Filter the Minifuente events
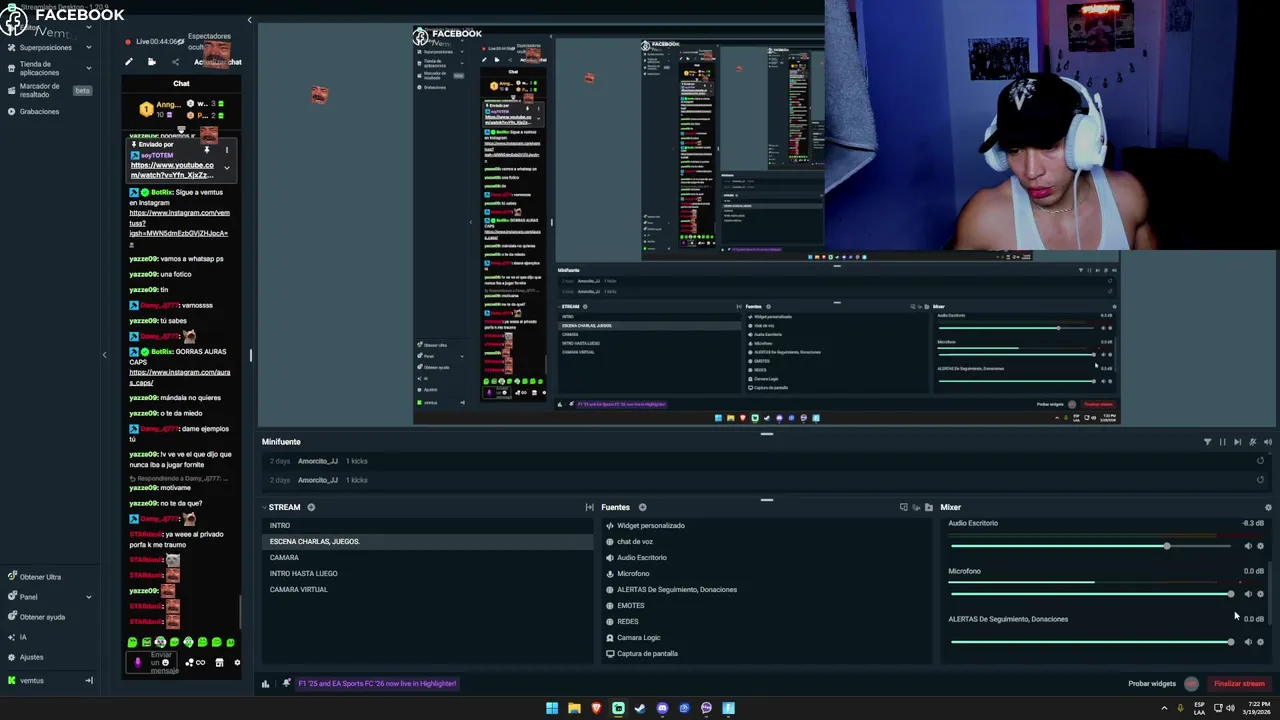The height and width of the screenshot is (720, 1280). (1207, 442)
